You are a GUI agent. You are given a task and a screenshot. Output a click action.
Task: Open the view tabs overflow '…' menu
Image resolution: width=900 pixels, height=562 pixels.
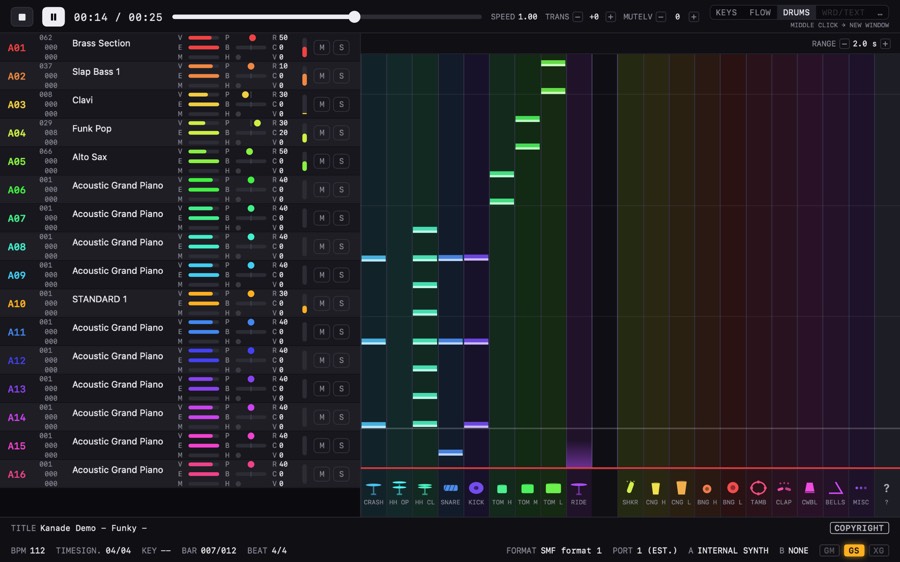click(880, 12)
